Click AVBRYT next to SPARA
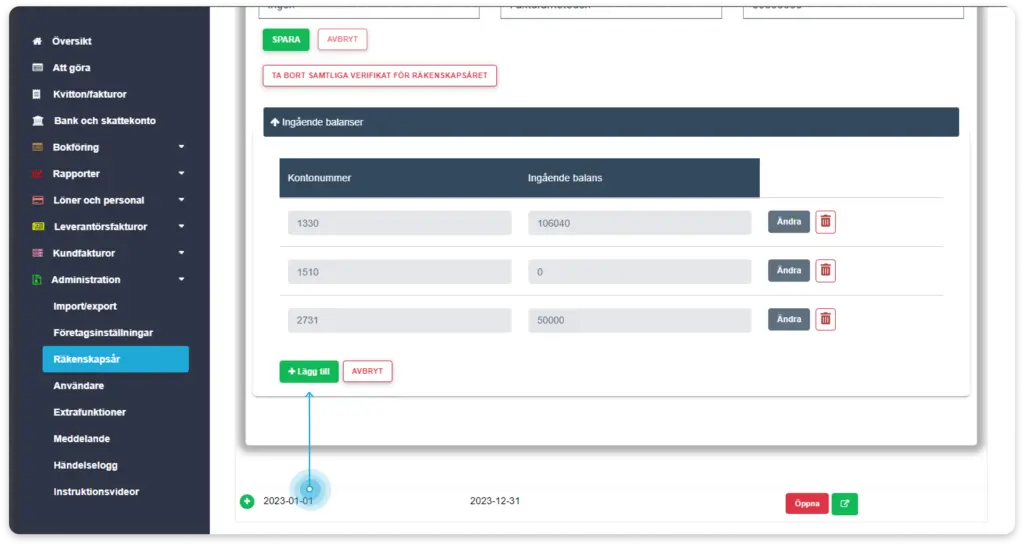This screenshot has width=1024, height=546. (342, 40)
